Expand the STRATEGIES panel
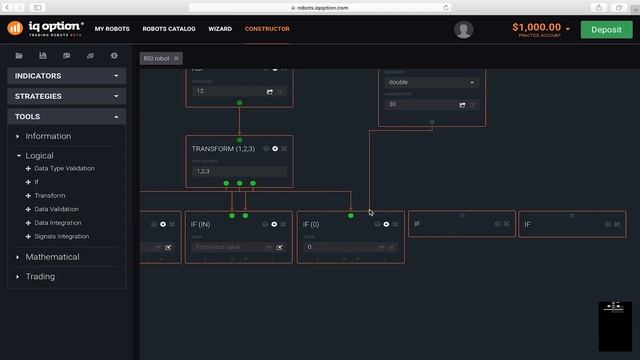The height and width of the screenshot is (360, 640). 67,96
